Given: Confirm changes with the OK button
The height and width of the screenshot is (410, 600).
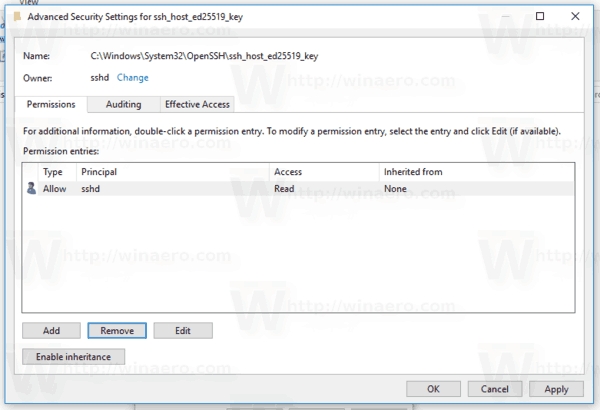Looking at the screenshot, I should coord(433,389).
